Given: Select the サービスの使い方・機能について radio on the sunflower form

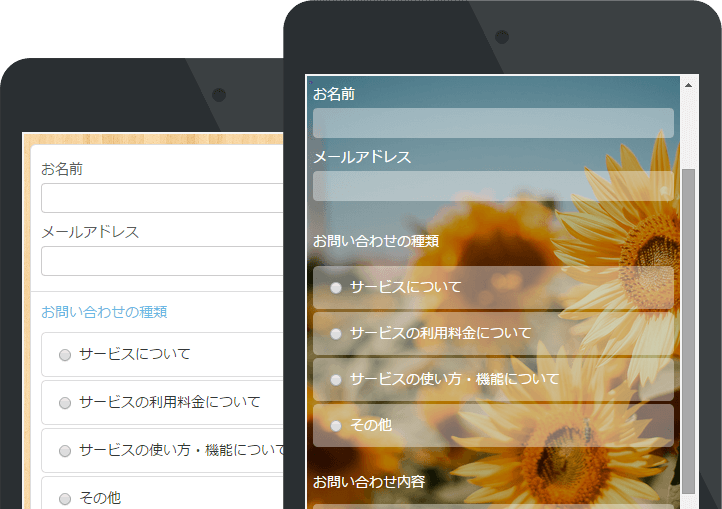Looking at the screenshot, I should tap(336, 380).
